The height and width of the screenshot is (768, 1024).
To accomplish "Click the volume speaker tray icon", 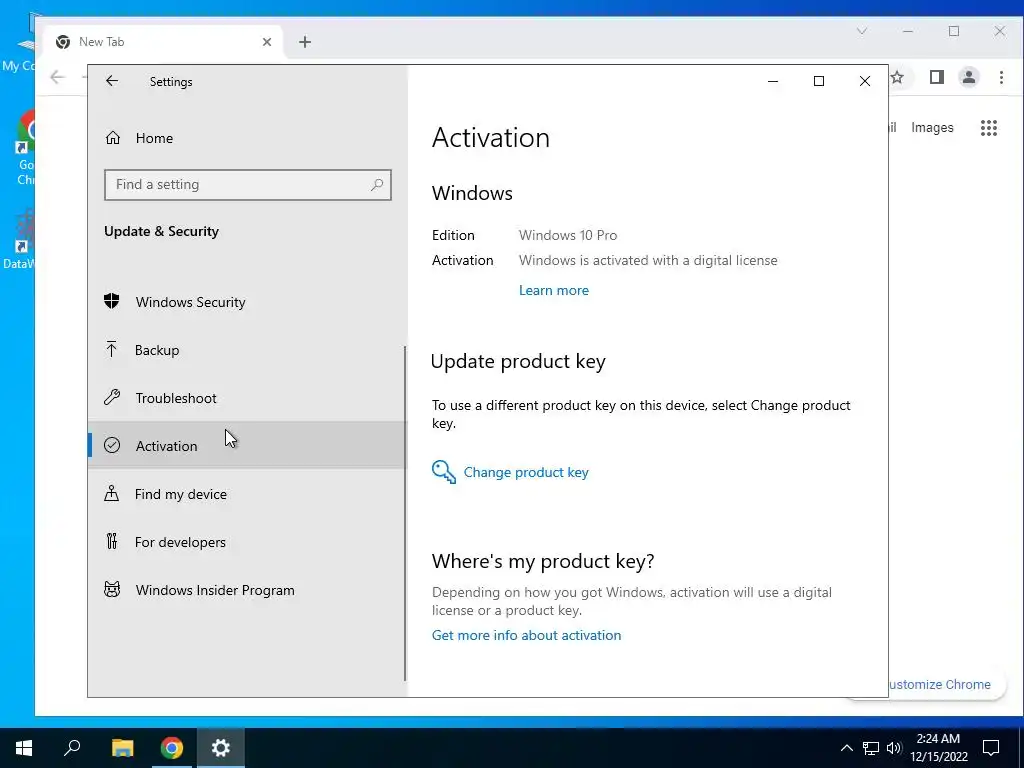I will click(894, 748).
